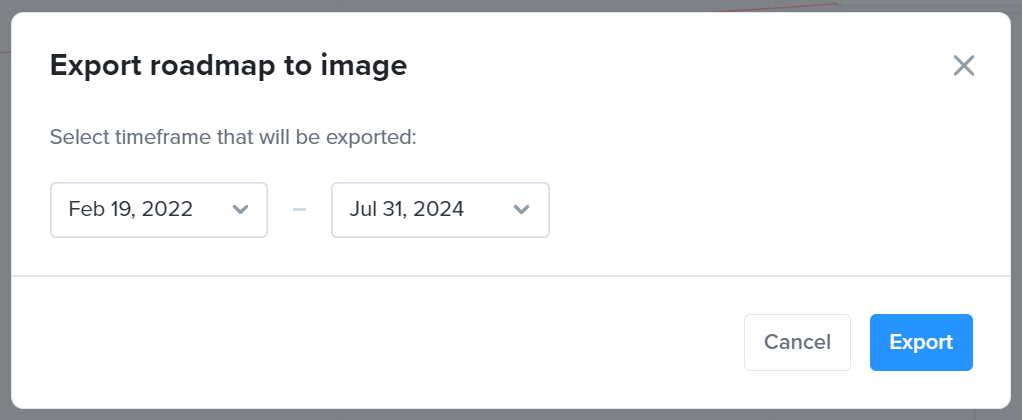Change the export end date field

[441, 210]
